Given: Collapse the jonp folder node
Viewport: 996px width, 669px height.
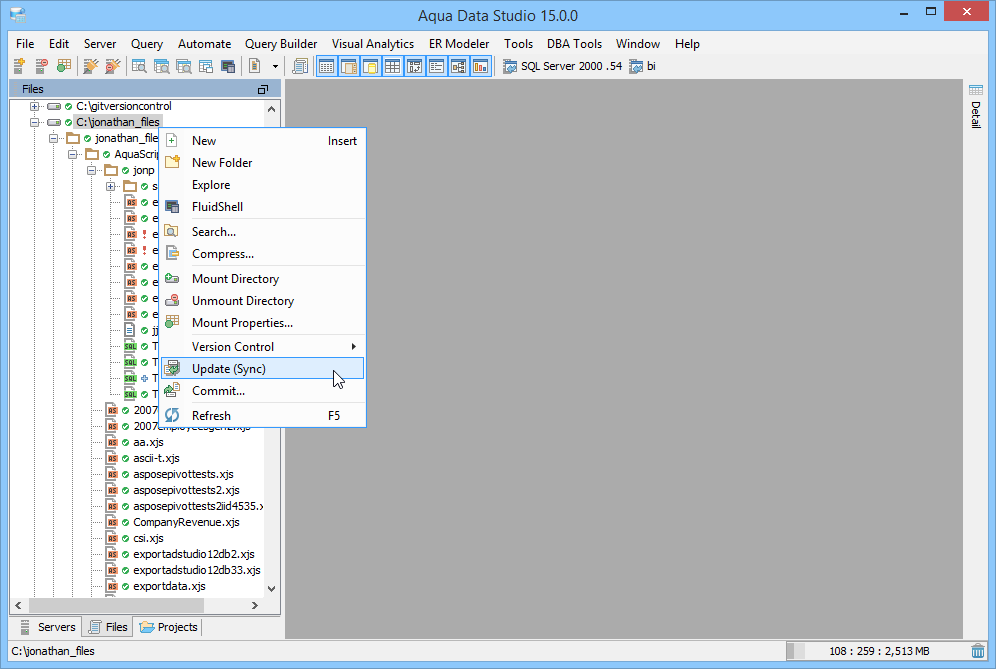Looking at the screenshot, I should coord(91,170).
